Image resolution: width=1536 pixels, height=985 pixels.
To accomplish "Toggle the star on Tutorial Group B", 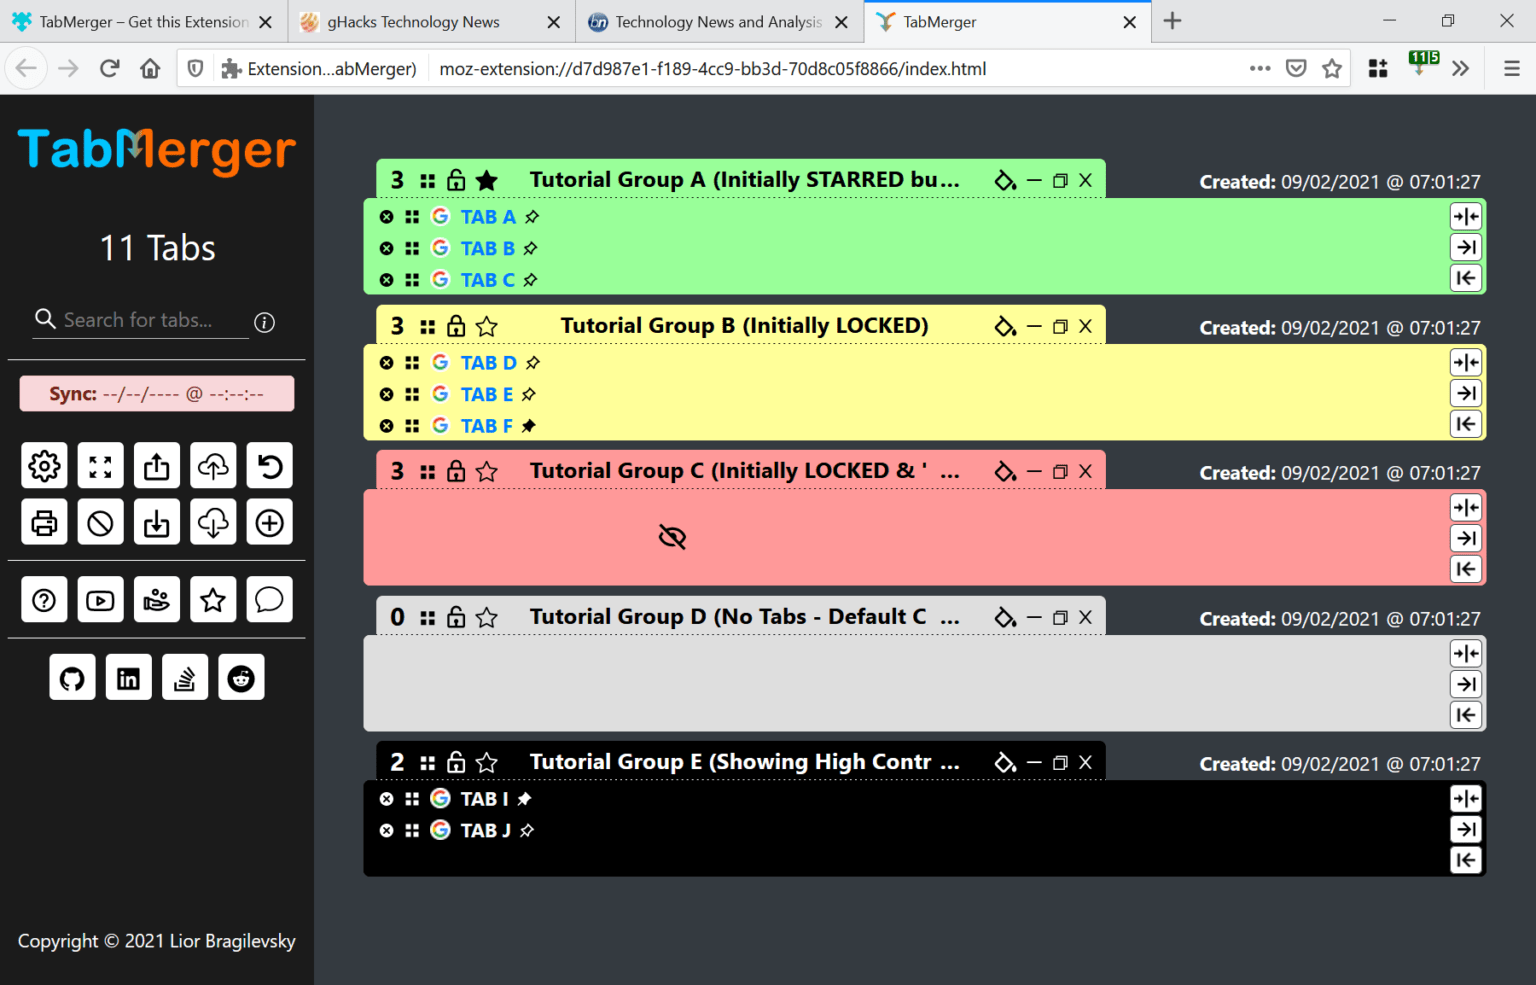I will (x=487, y=325).
